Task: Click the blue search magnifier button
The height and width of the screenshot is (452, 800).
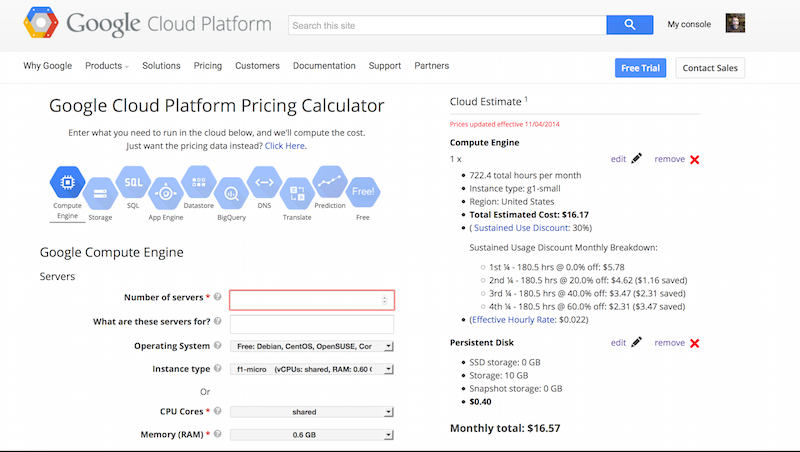Action: (x=630, y=24)
